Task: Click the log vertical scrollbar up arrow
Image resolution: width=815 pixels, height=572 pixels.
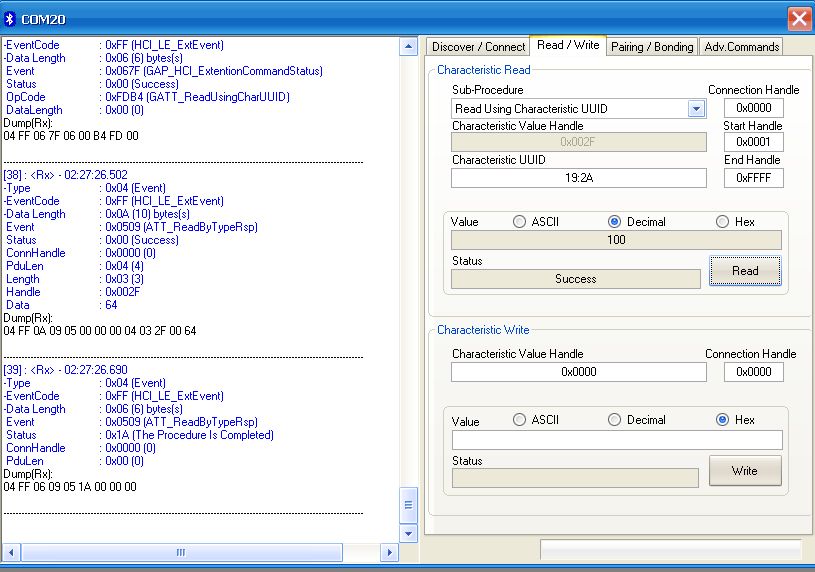Action: click(x=409, y=47)
